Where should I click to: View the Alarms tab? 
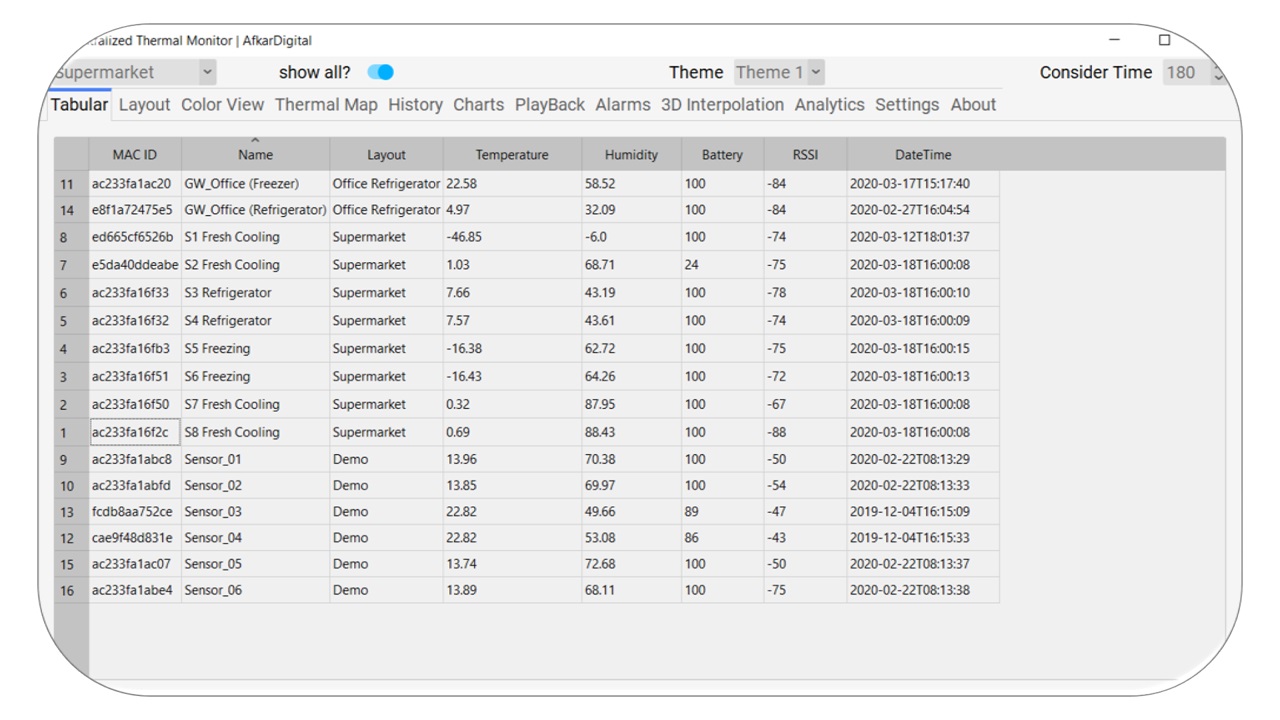coord(622,105)
